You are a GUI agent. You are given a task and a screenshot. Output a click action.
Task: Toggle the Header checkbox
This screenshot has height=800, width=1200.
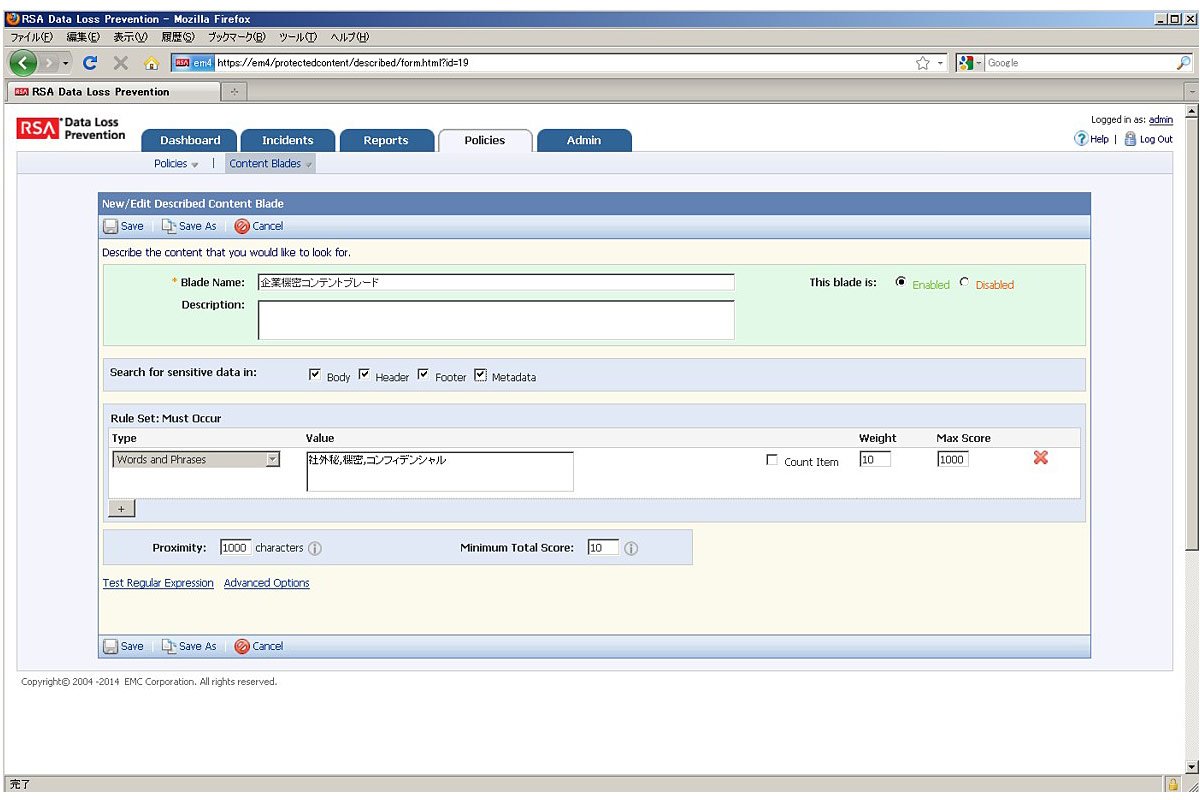[364, 375]
